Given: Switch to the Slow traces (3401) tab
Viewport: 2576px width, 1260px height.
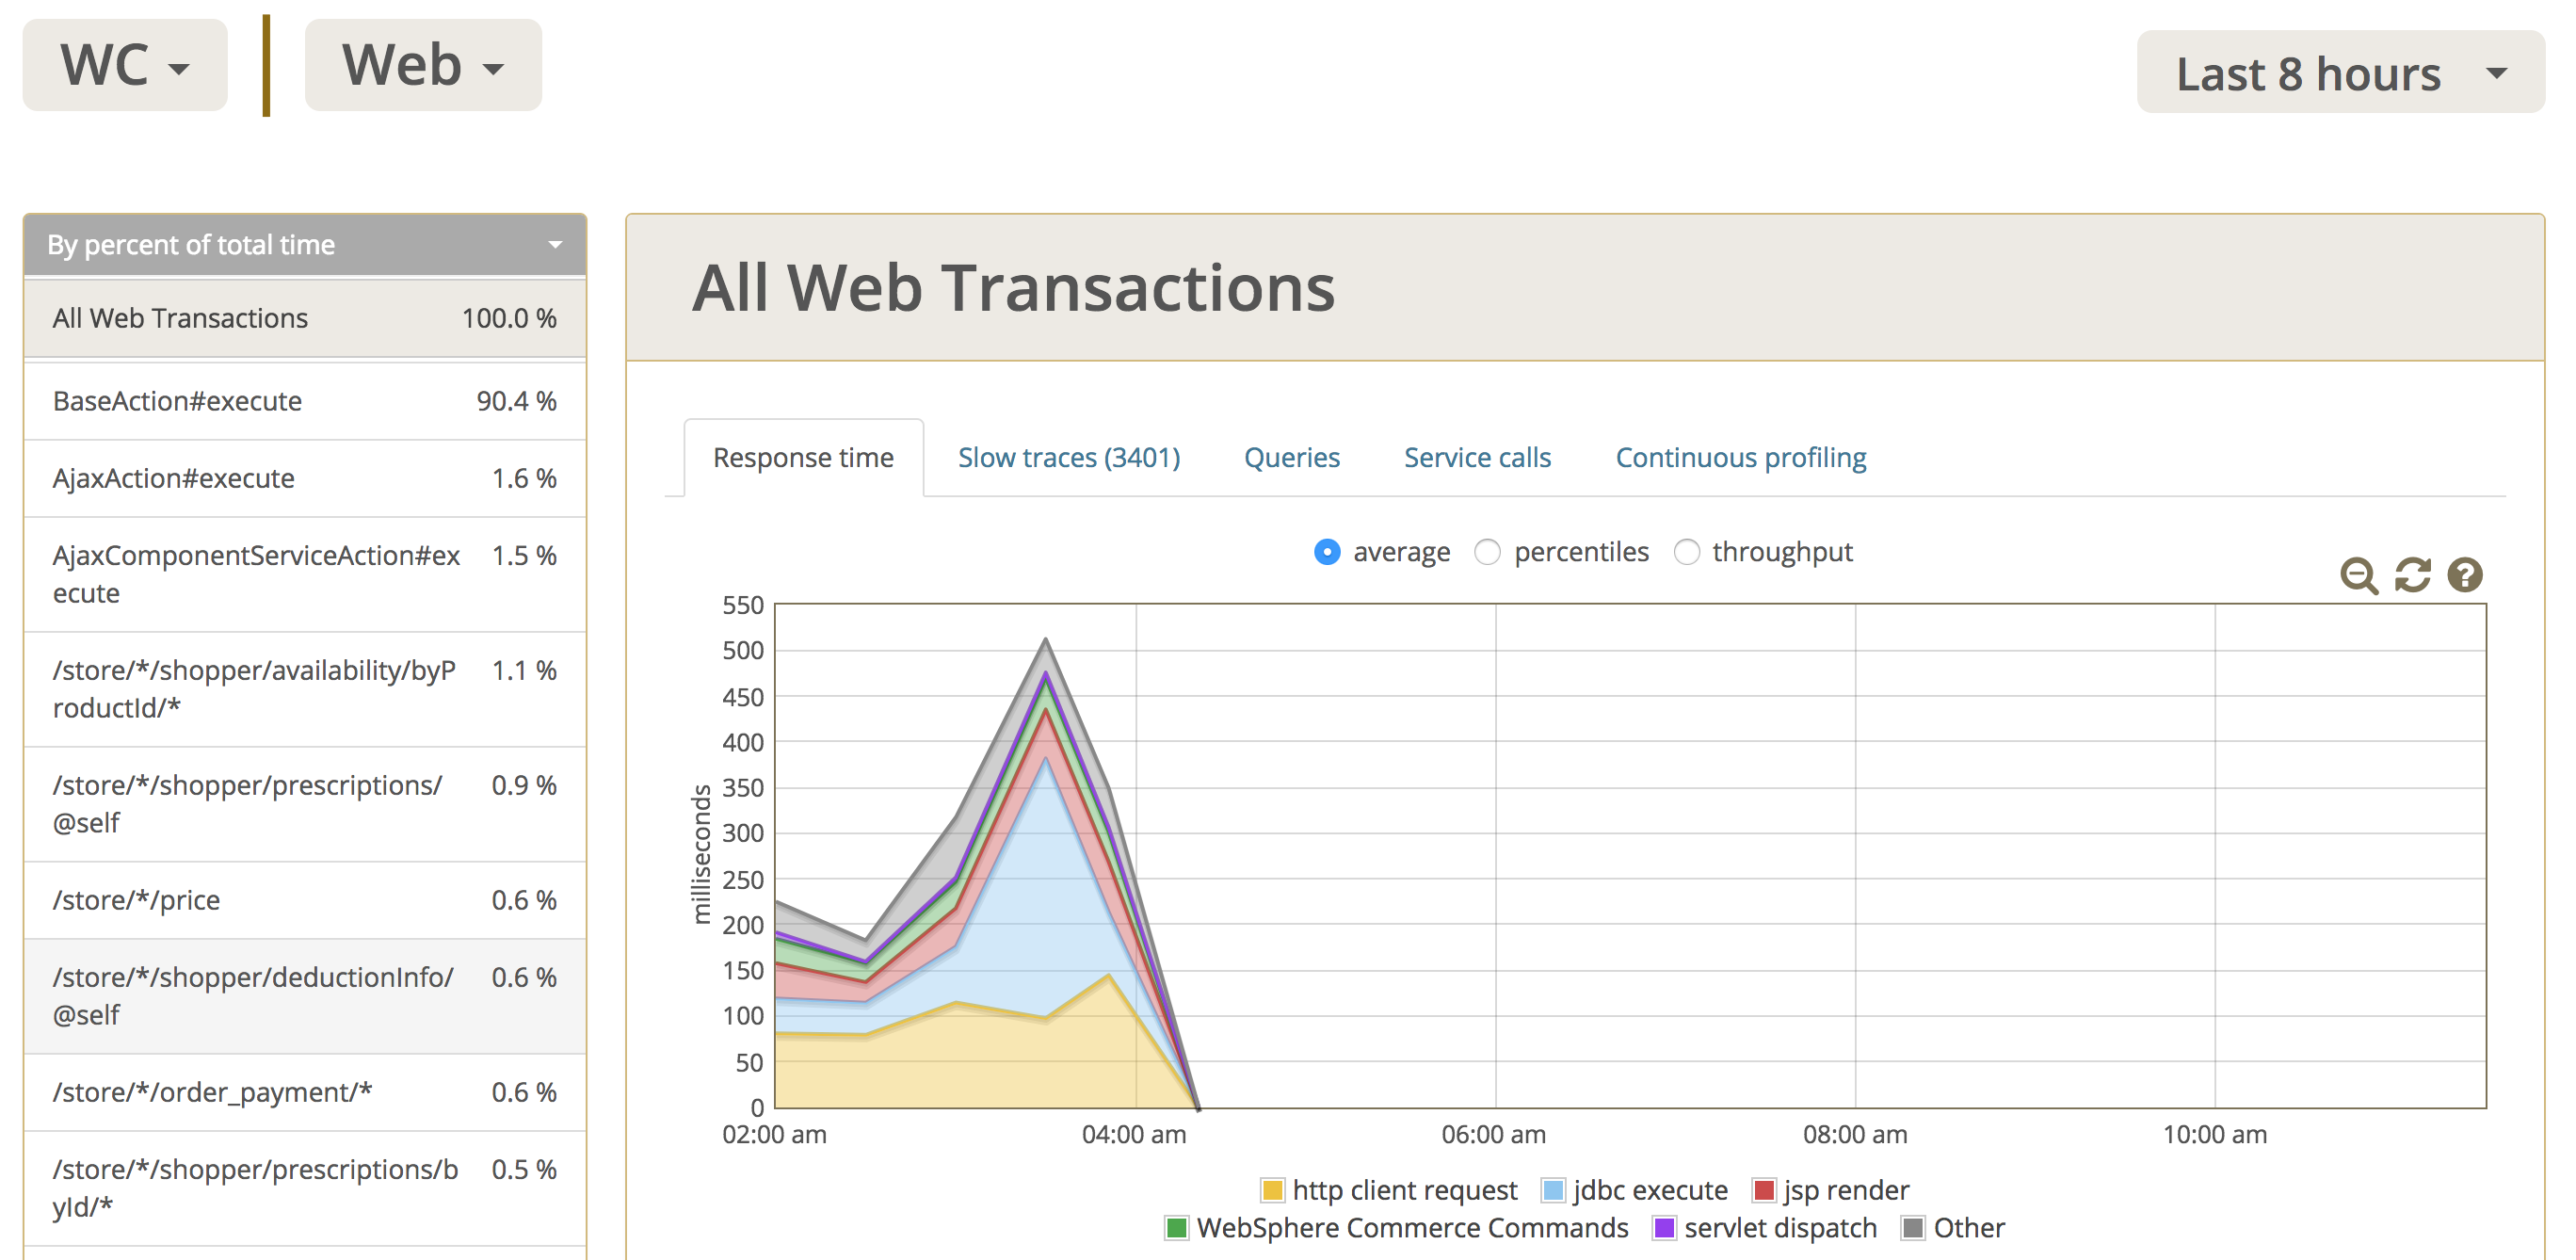Looking at the screenshot, I should point(1069,458).
